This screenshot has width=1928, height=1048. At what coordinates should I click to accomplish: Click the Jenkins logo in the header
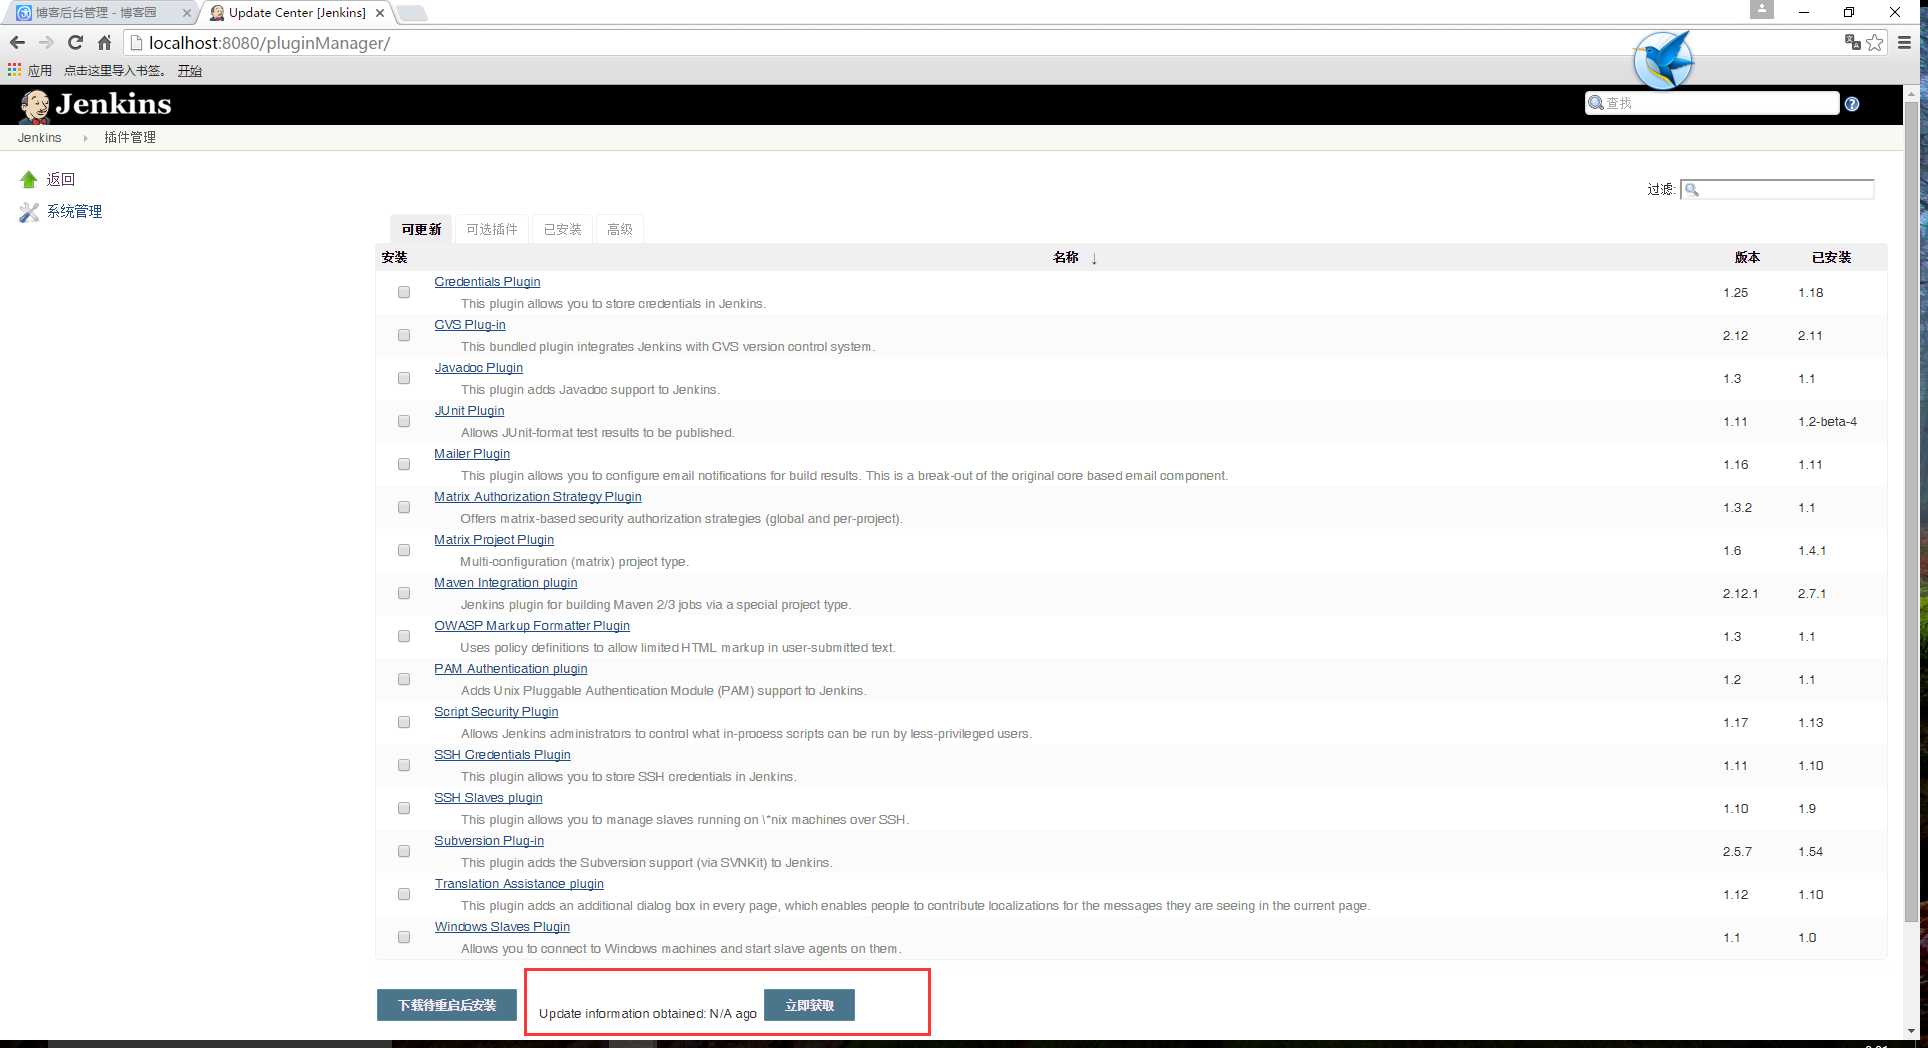[x=96, y=105]
